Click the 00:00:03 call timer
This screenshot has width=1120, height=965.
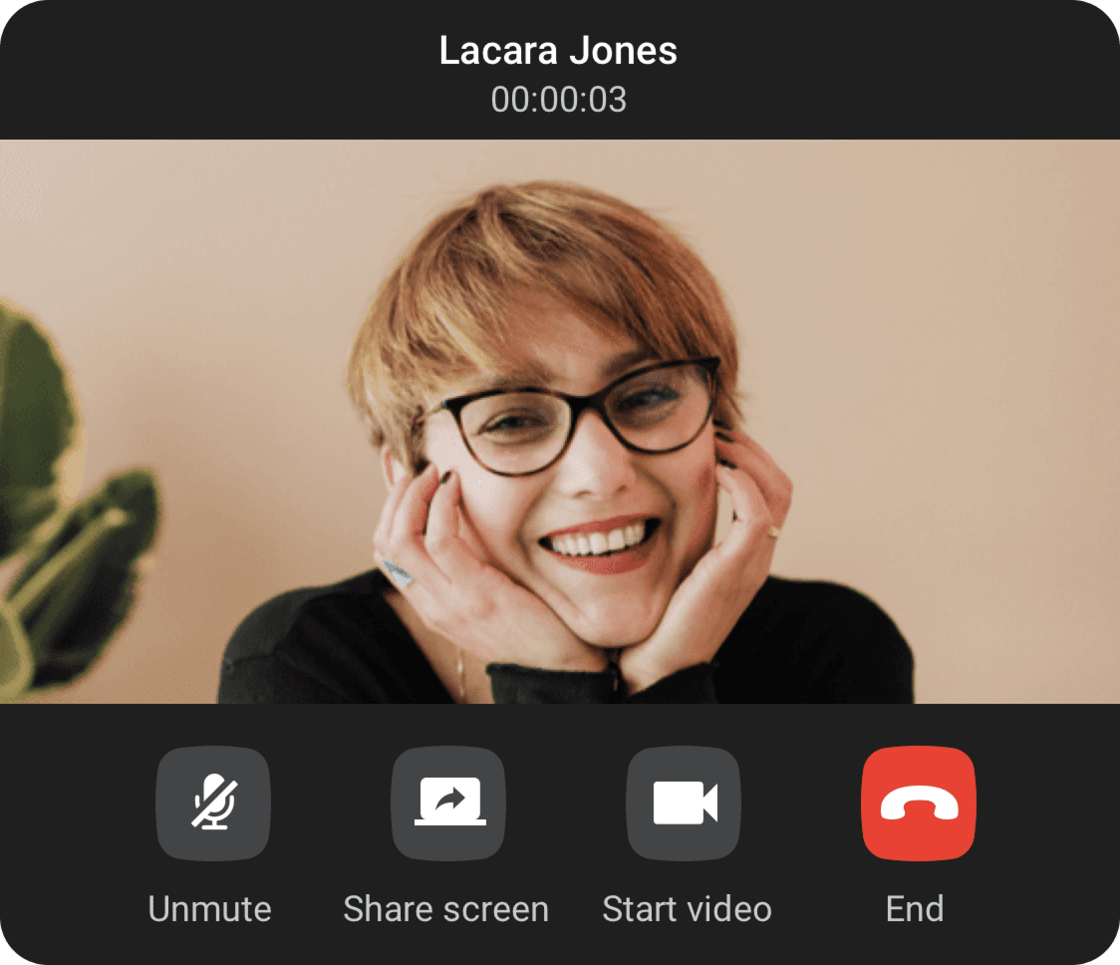[x=558, y=99]
